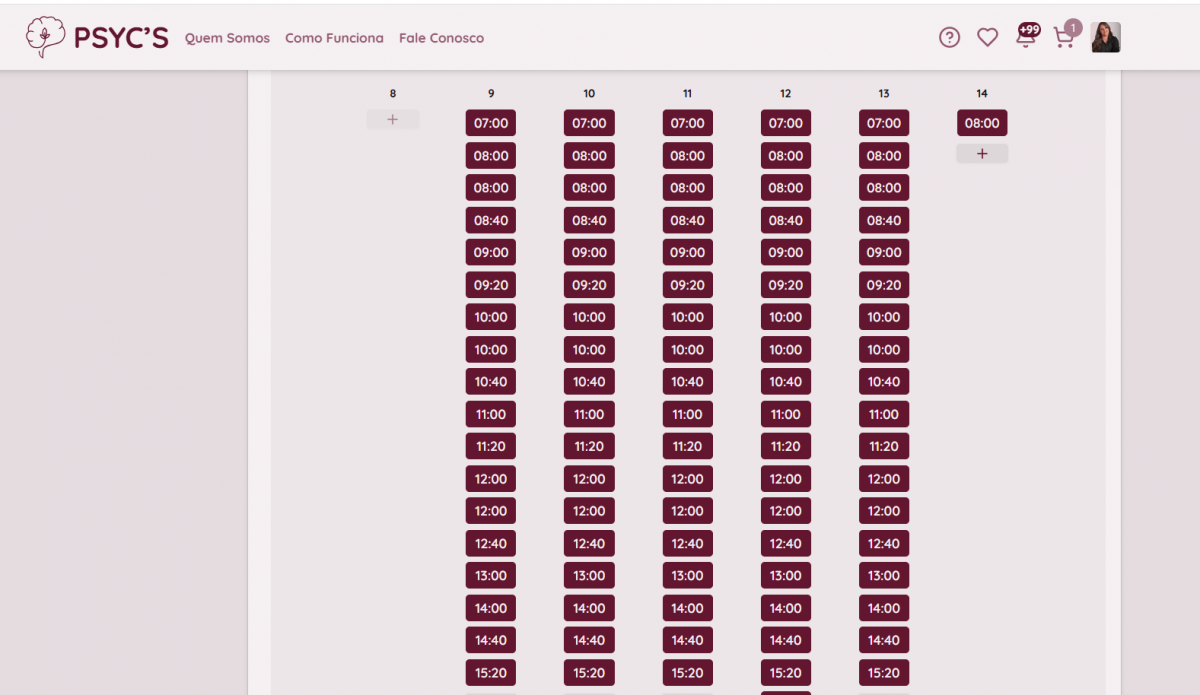Add a time slot on day 14
This screenshot has height=695, width=1200.
click(982, 154)
